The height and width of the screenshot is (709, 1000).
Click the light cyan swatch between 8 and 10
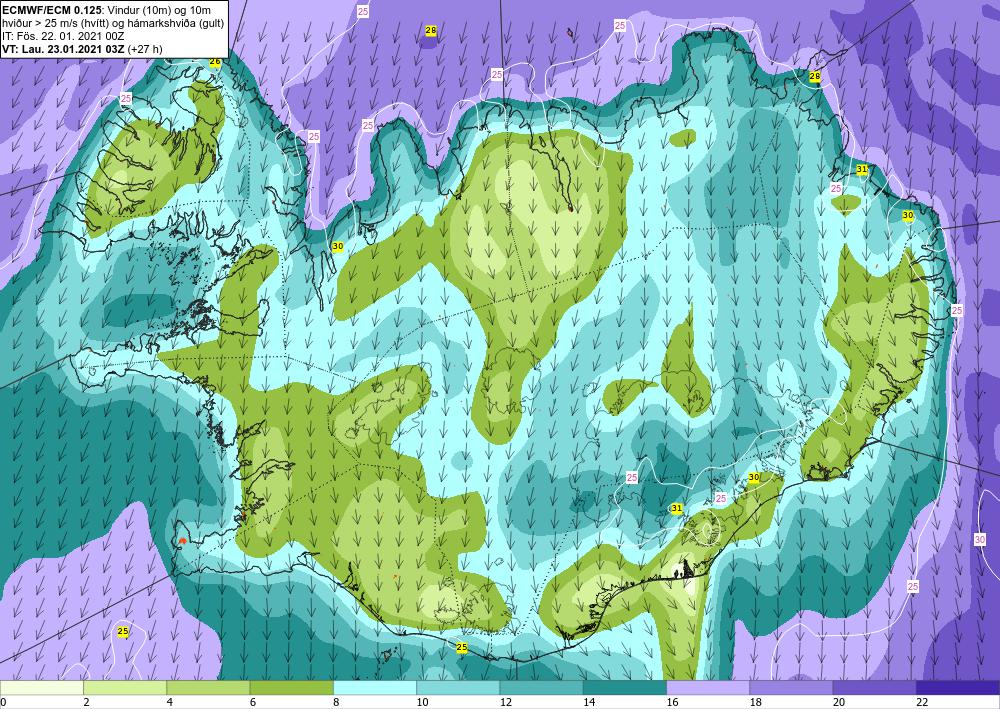[x=375, y=688]
